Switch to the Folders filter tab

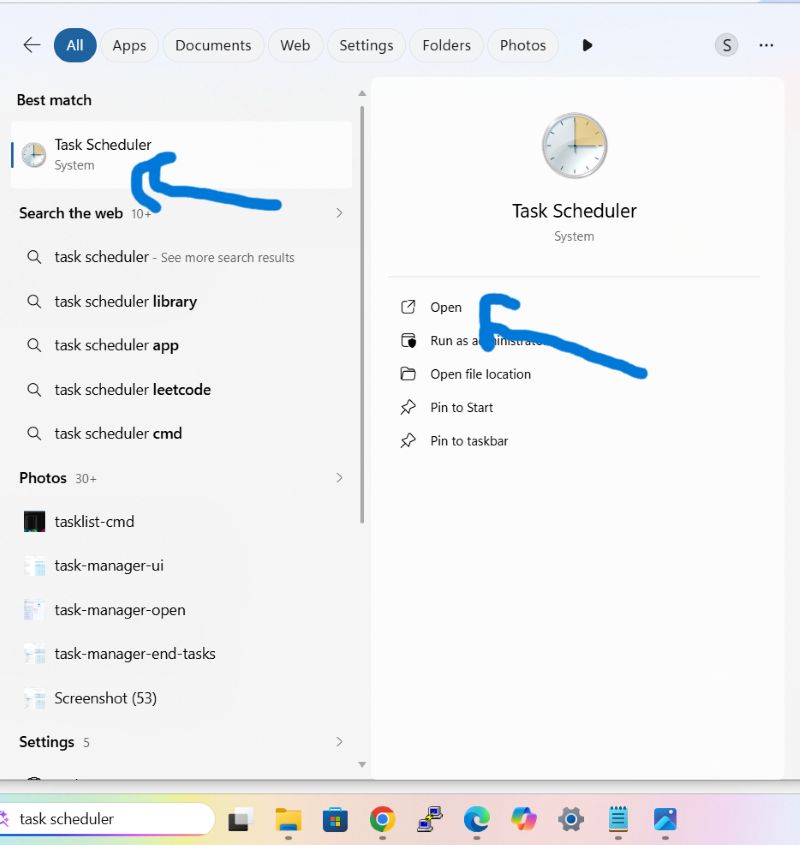tap(446, 45)
